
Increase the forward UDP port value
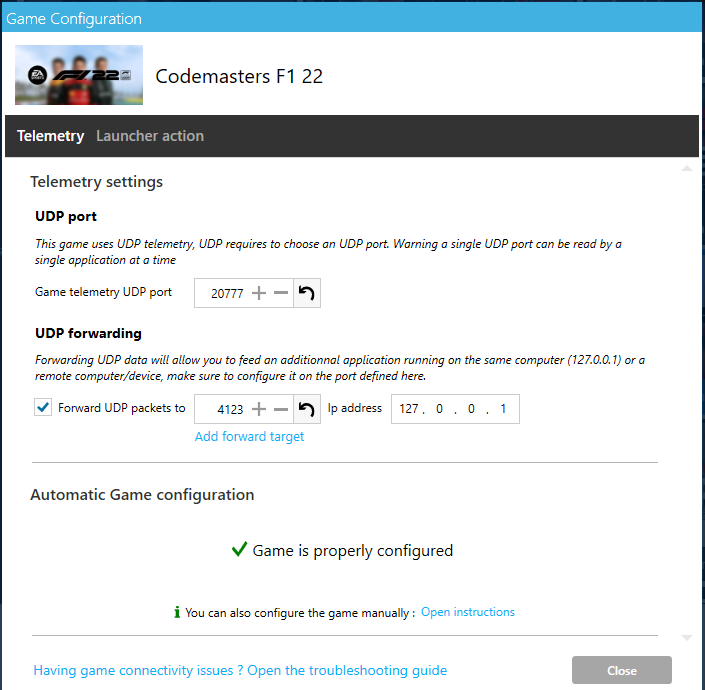258,409
